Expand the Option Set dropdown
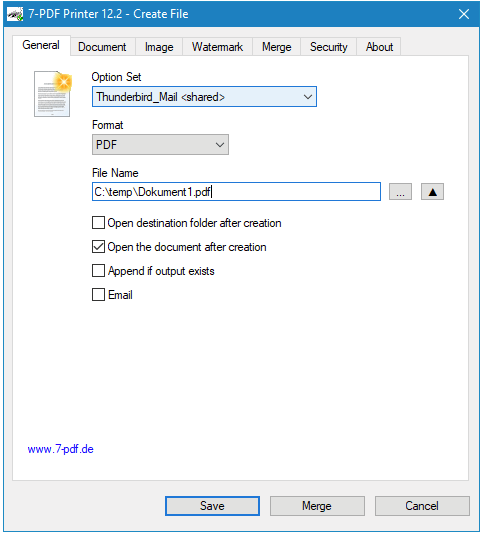The width and height of the screenshot is (481, 536). pos(204,97)
